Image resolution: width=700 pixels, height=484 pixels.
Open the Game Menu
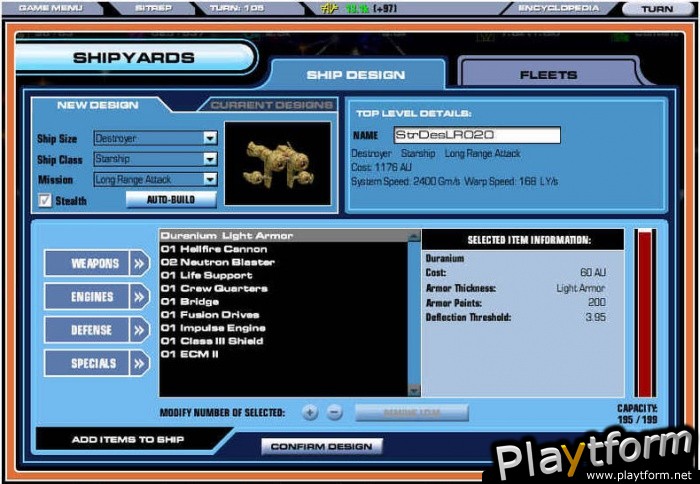[50, 8]
